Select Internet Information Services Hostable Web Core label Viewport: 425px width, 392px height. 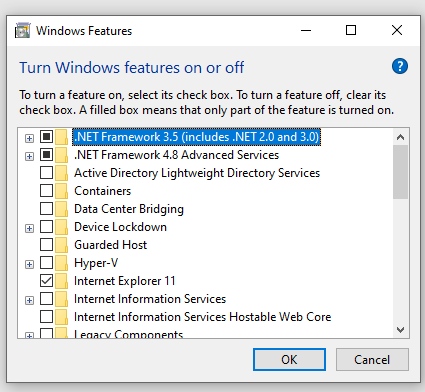coord(203,317)
